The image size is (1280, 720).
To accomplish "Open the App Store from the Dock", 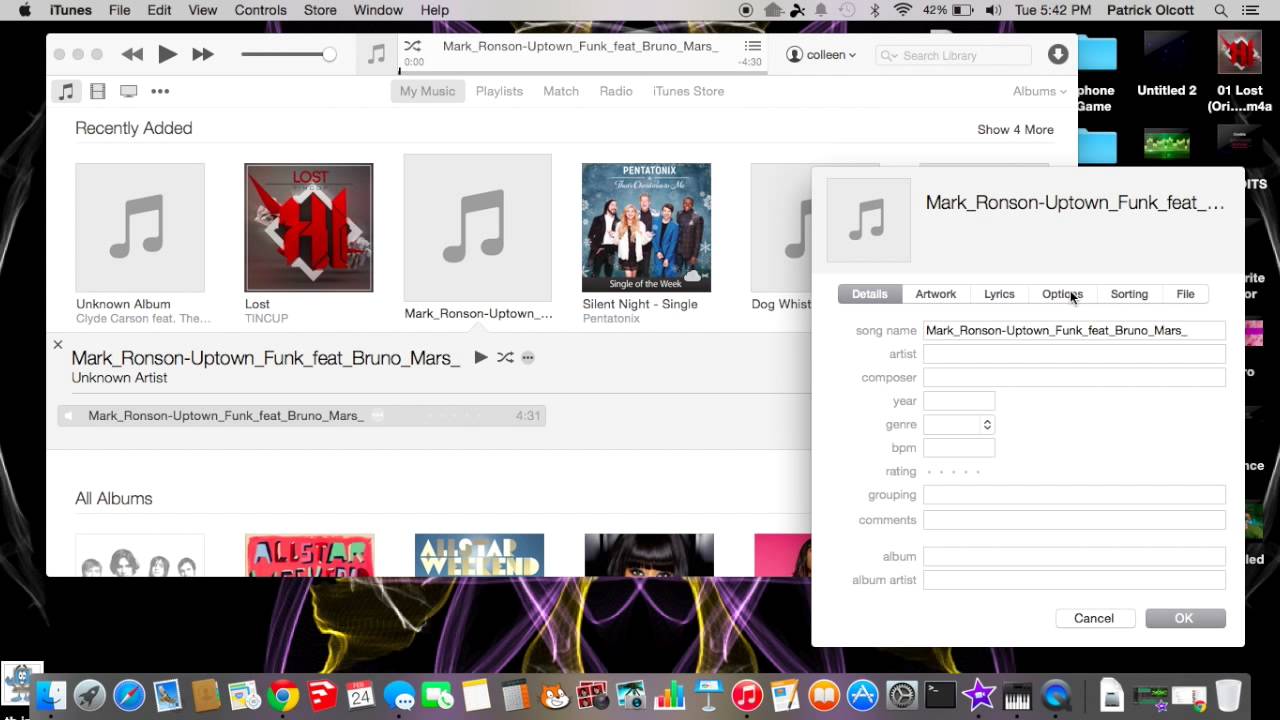I will click(x=862, y=695).
